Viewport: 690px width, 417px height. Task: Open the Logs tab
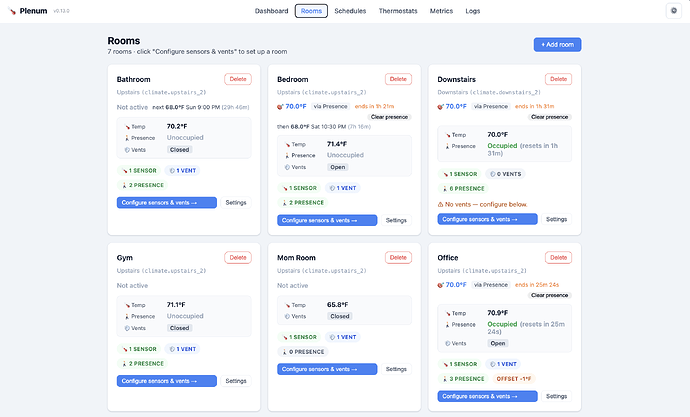click(x=473, y=11)
